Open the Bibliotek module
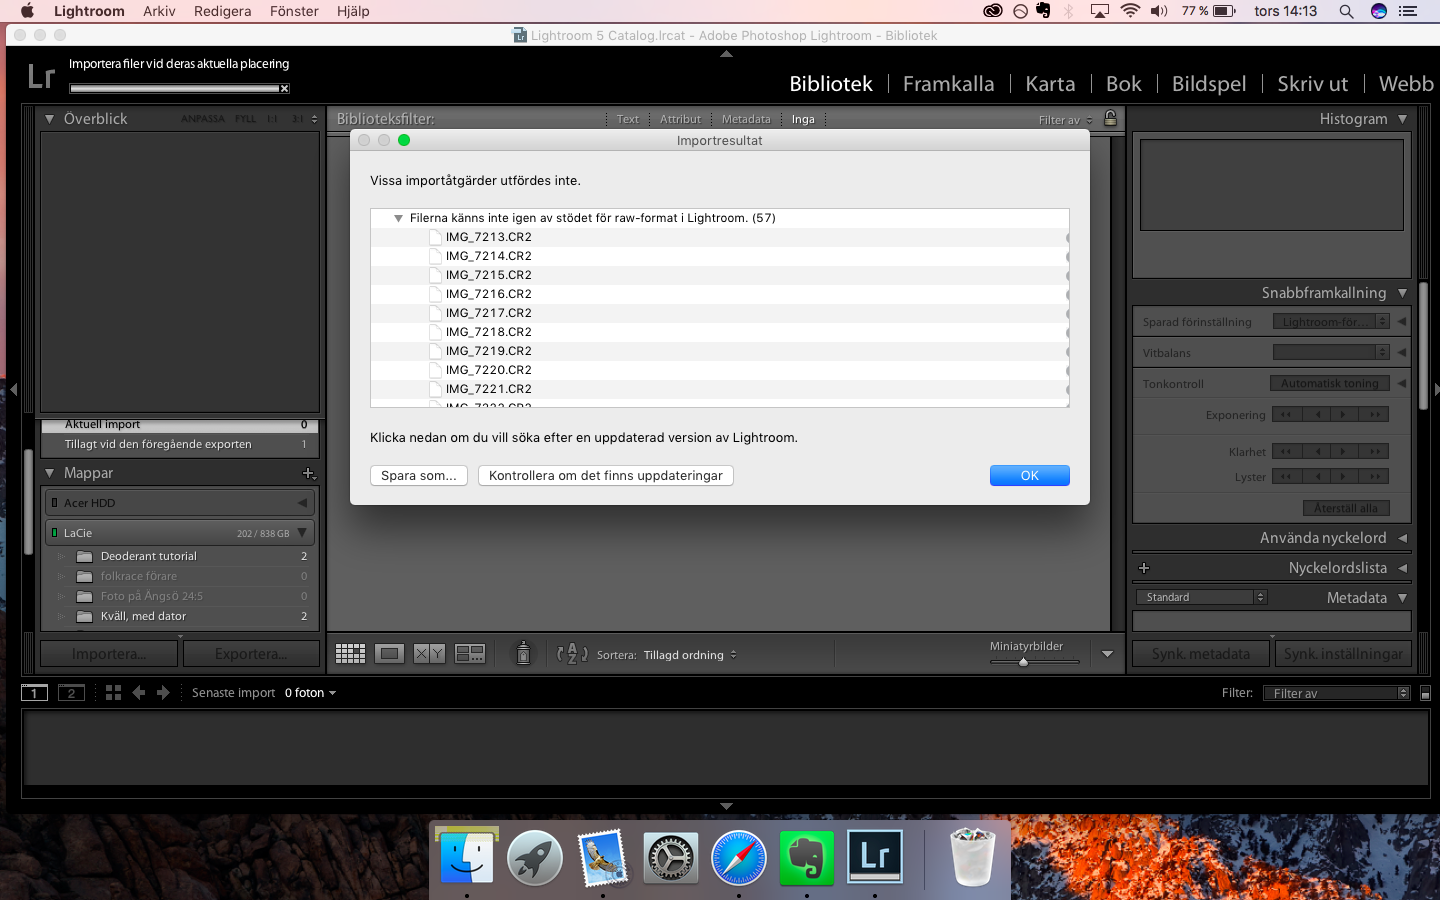This screenshot has width=1440, height=900. point(831,84)
